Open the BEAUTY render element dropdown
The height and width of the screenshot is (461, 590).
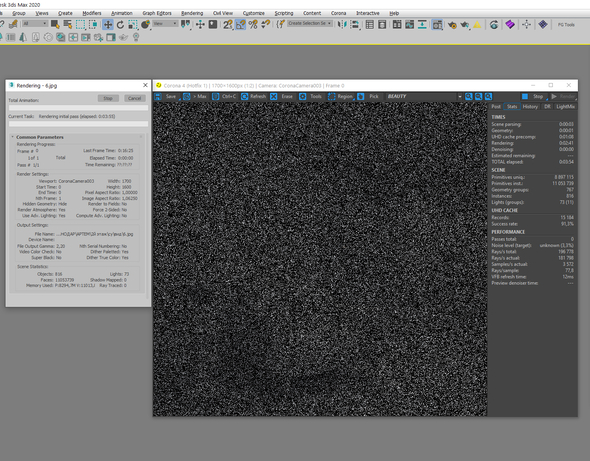point(424,97)
